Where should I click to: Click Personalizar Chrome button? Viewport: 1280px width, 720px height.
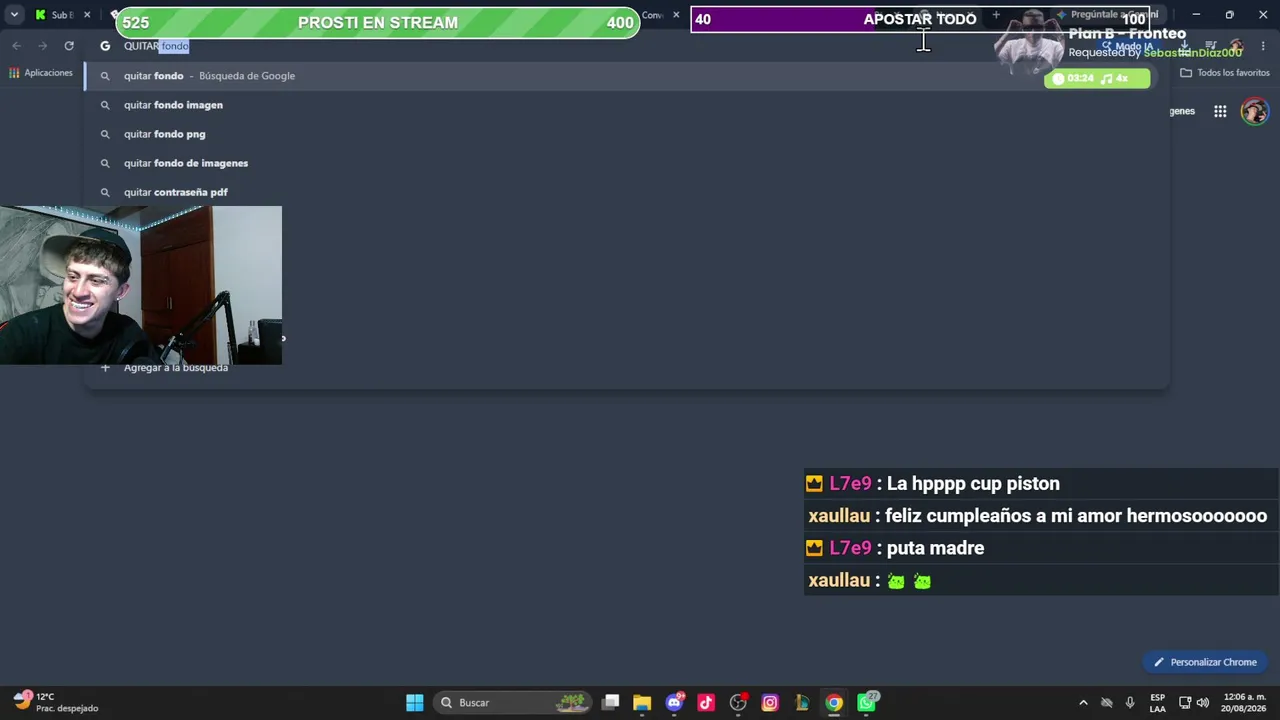point(1205,662)
